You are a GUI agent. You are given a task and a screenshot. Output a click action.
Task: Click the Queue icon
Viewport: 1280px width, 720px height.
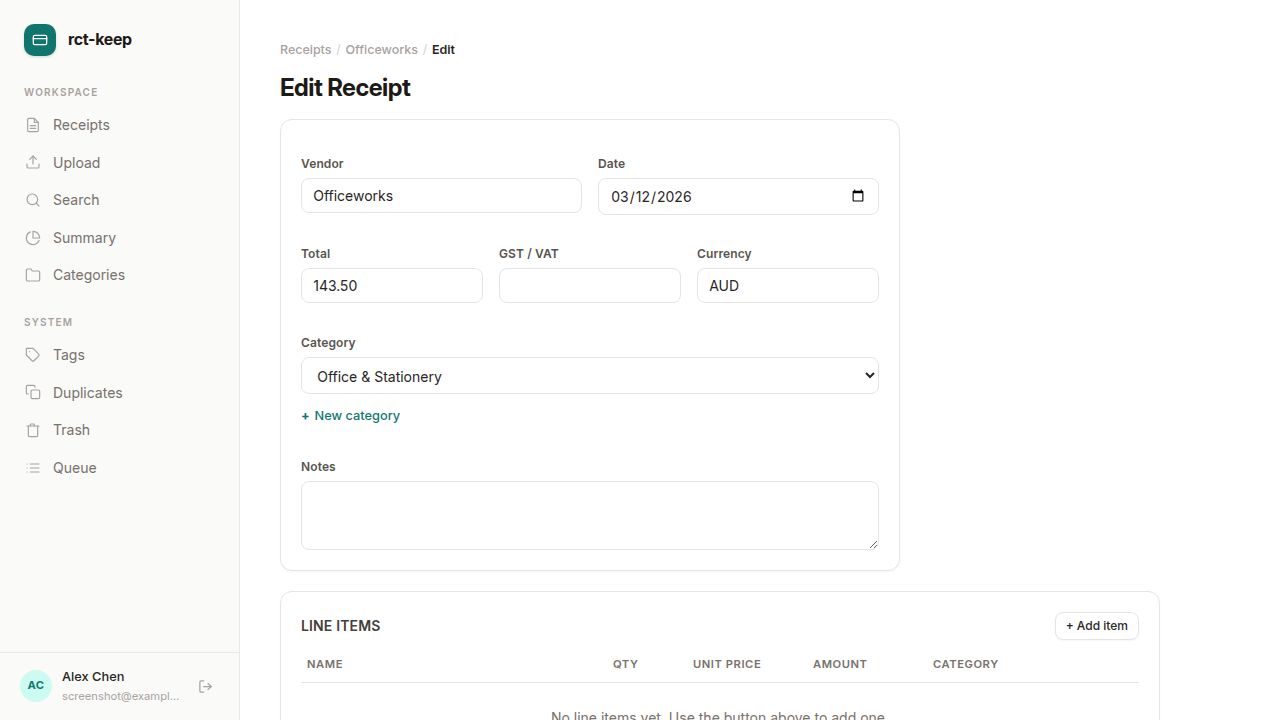tap(35, 468)
